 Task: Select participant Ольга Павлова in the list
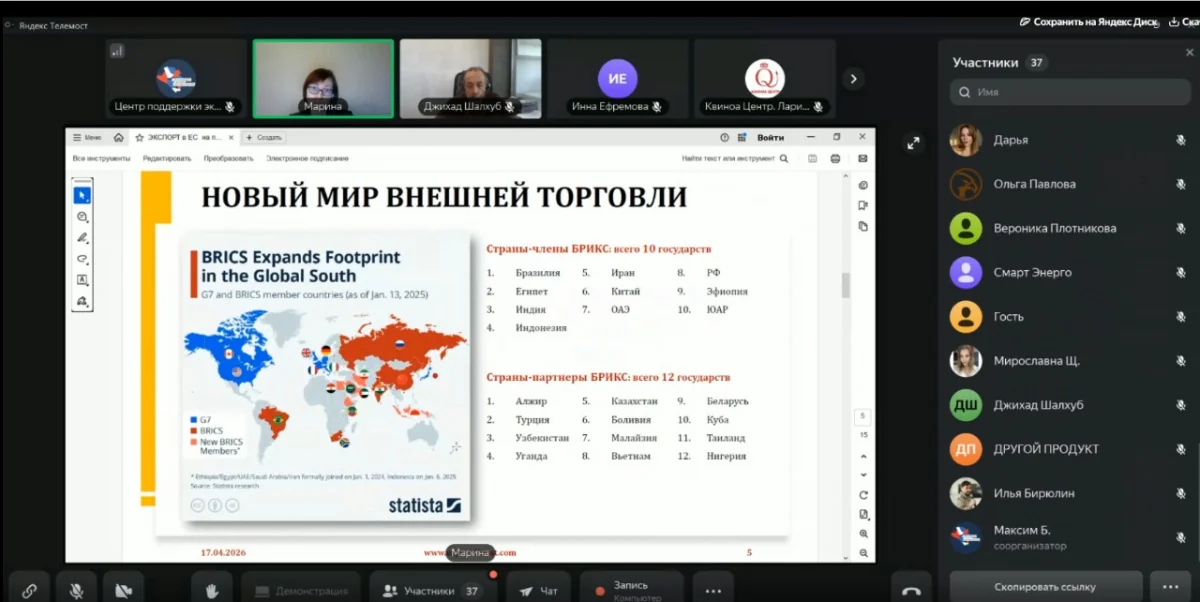(x=1069, y=185)
